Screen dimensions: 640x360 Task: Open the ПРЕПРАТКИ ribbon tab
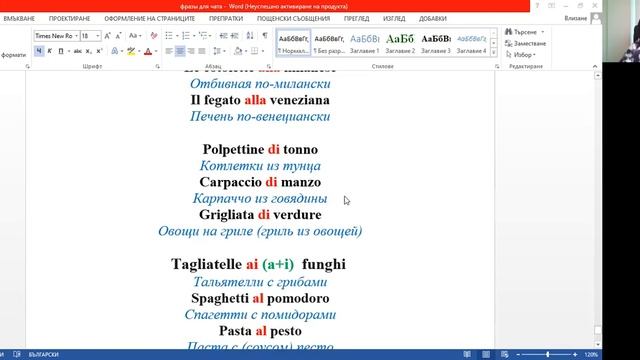tap(226, 19)
